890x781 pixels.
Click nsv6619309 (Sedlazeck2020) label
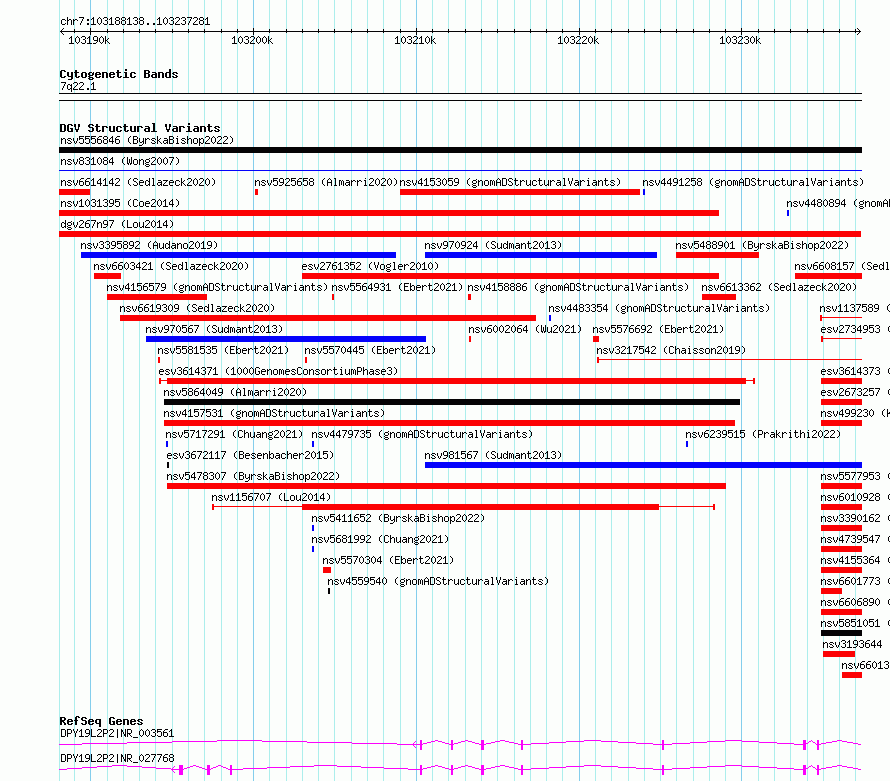197,308
